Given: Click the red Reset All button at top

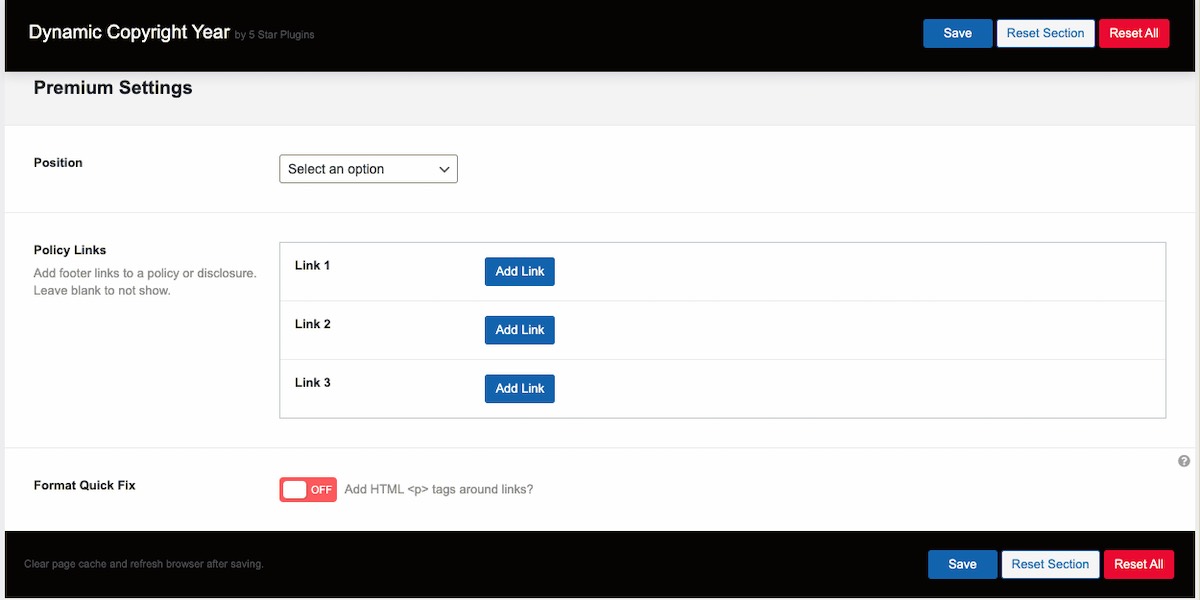Looking at the screenshot, I should point(1133,33).
